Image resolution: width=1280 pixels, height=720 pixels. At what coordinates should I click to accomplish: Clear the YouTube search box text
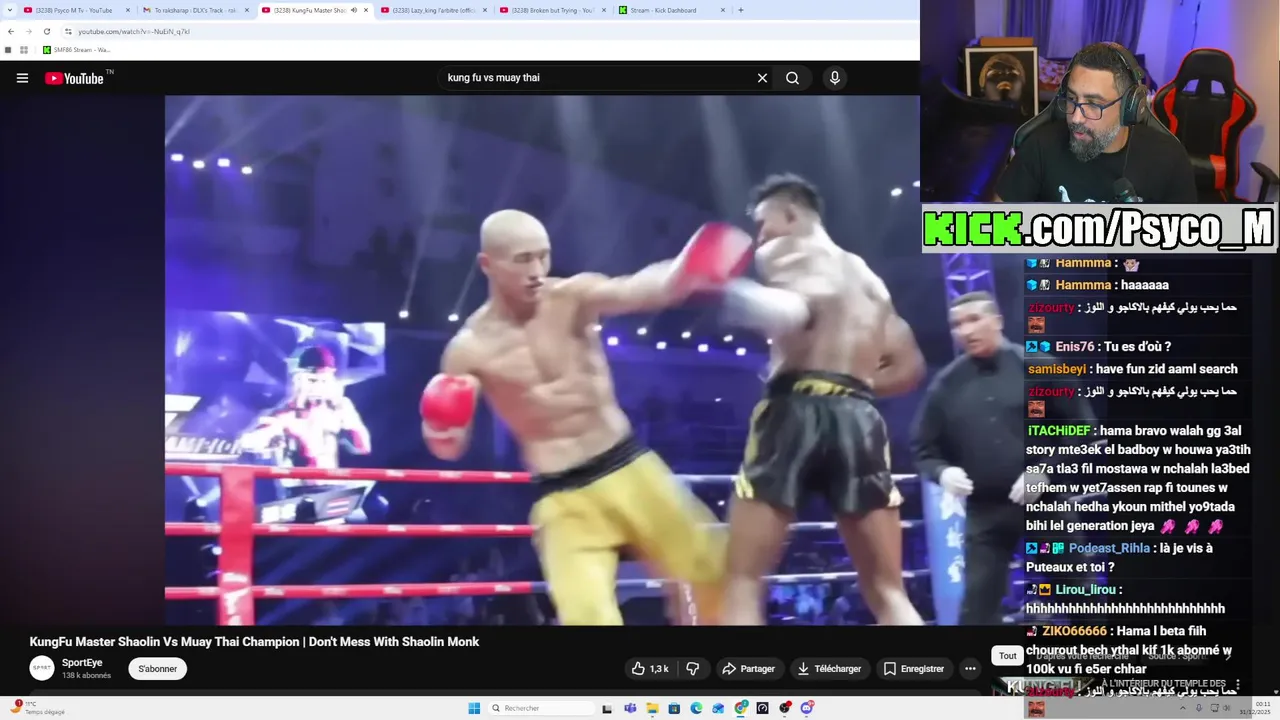point(762,78)
